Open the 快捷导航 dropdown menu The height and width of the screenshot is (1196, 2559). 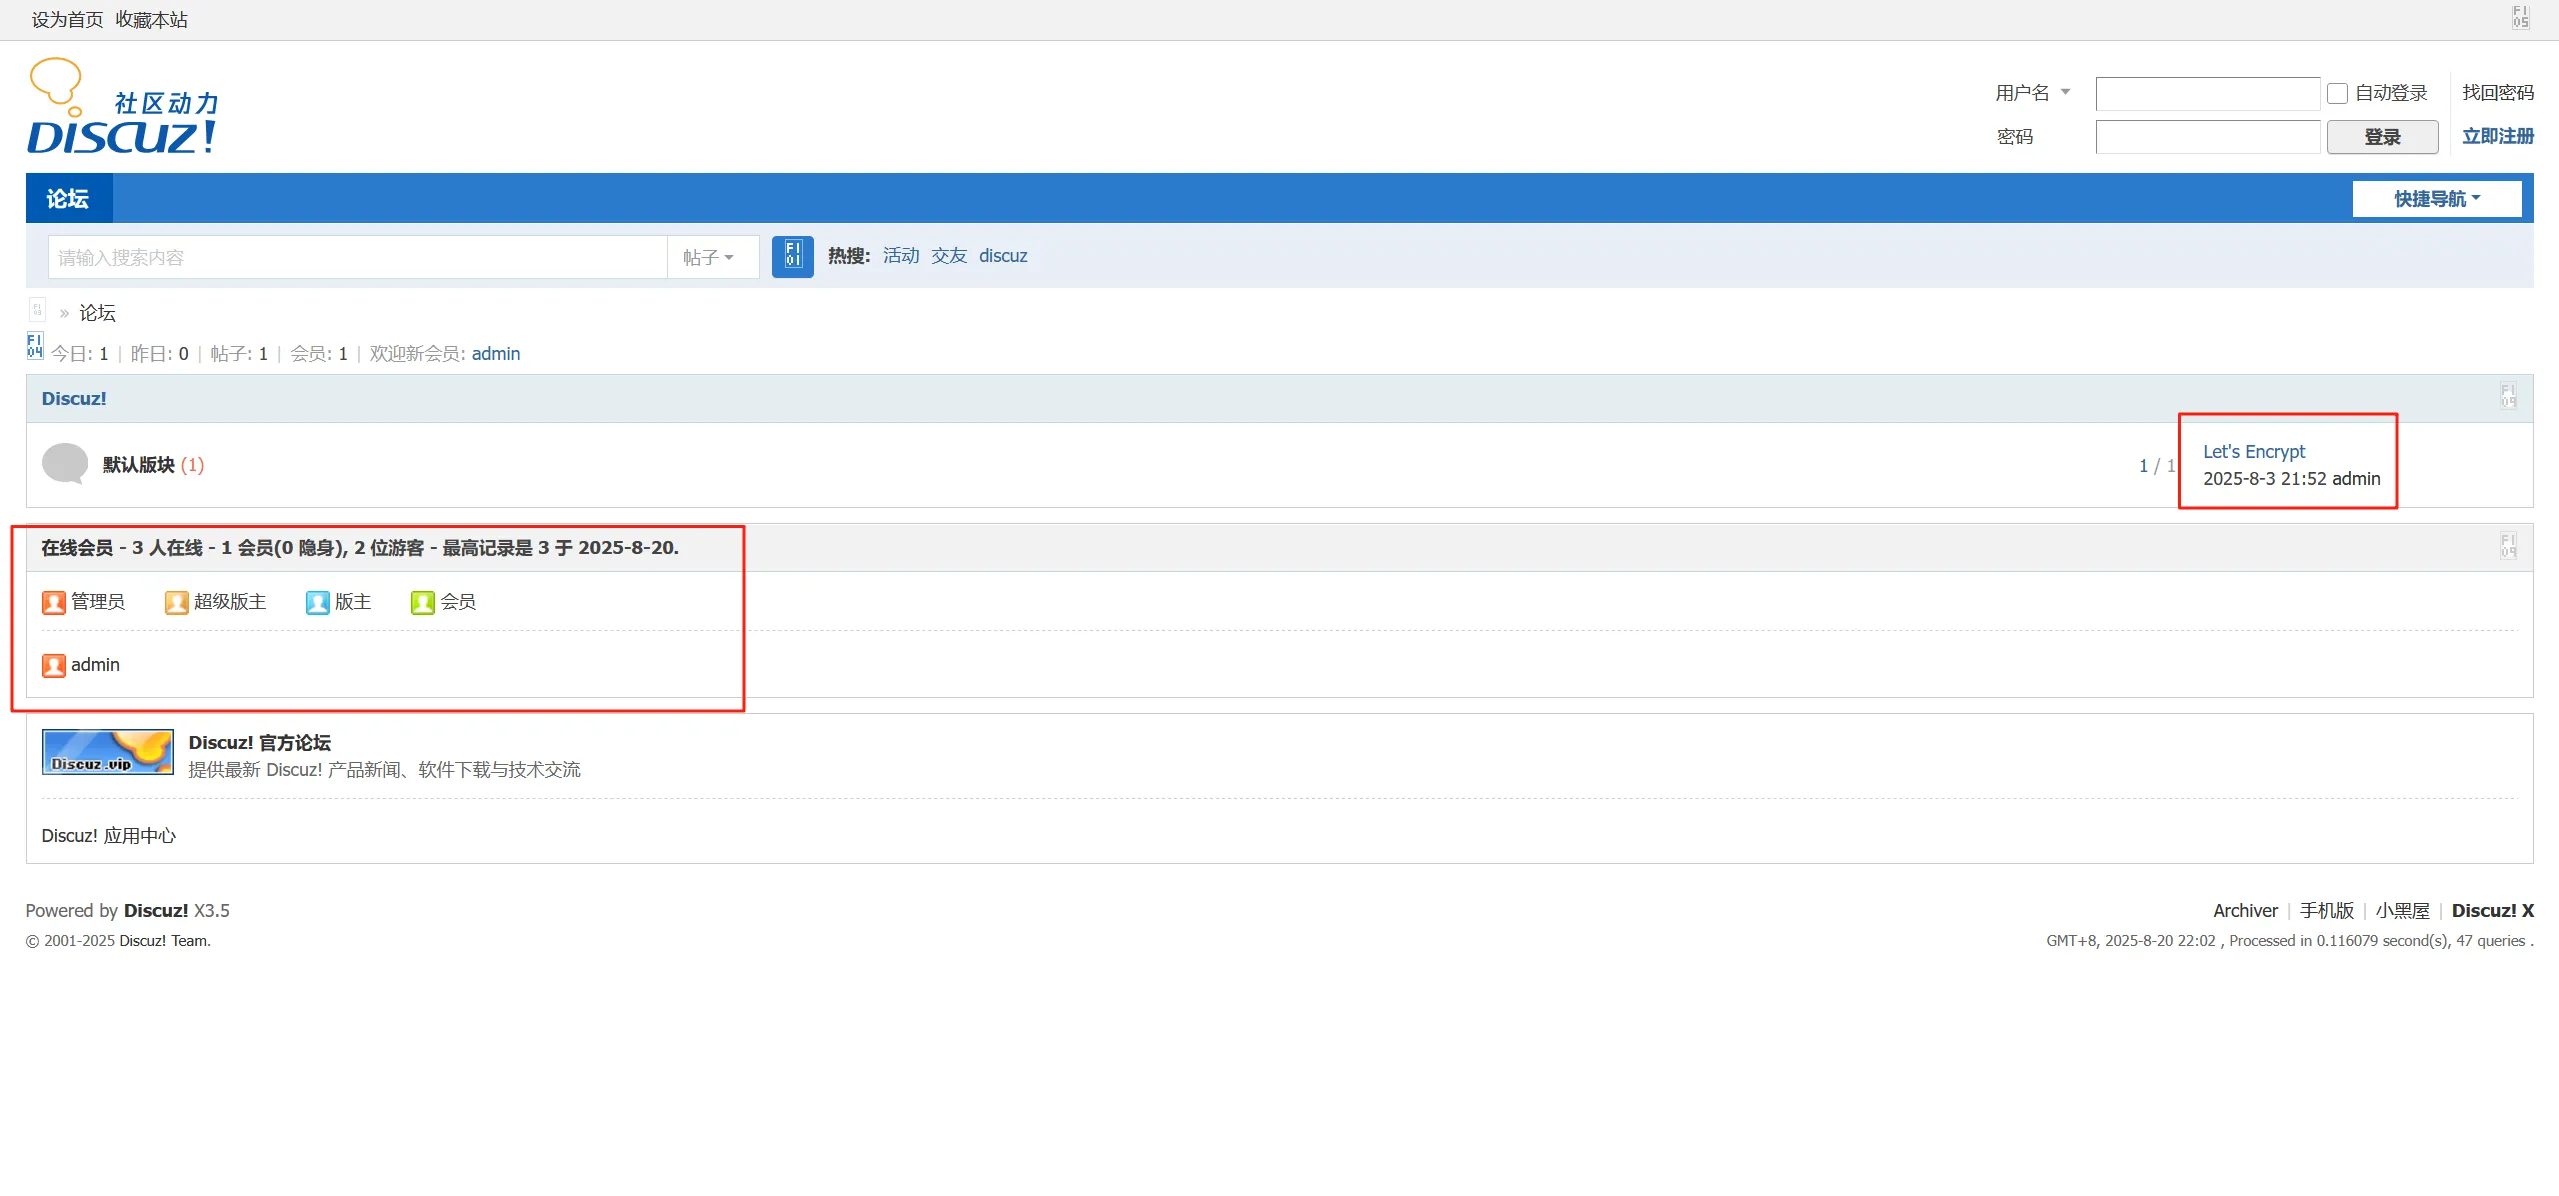[2436, 199]
